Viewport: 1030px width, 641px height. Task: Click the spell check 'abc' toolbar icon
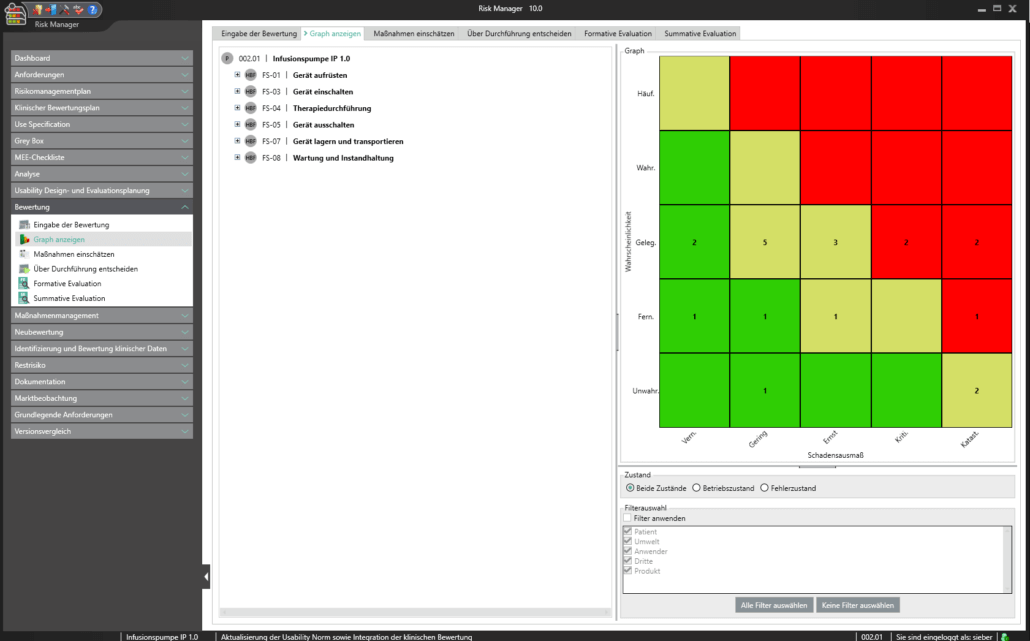78,10
